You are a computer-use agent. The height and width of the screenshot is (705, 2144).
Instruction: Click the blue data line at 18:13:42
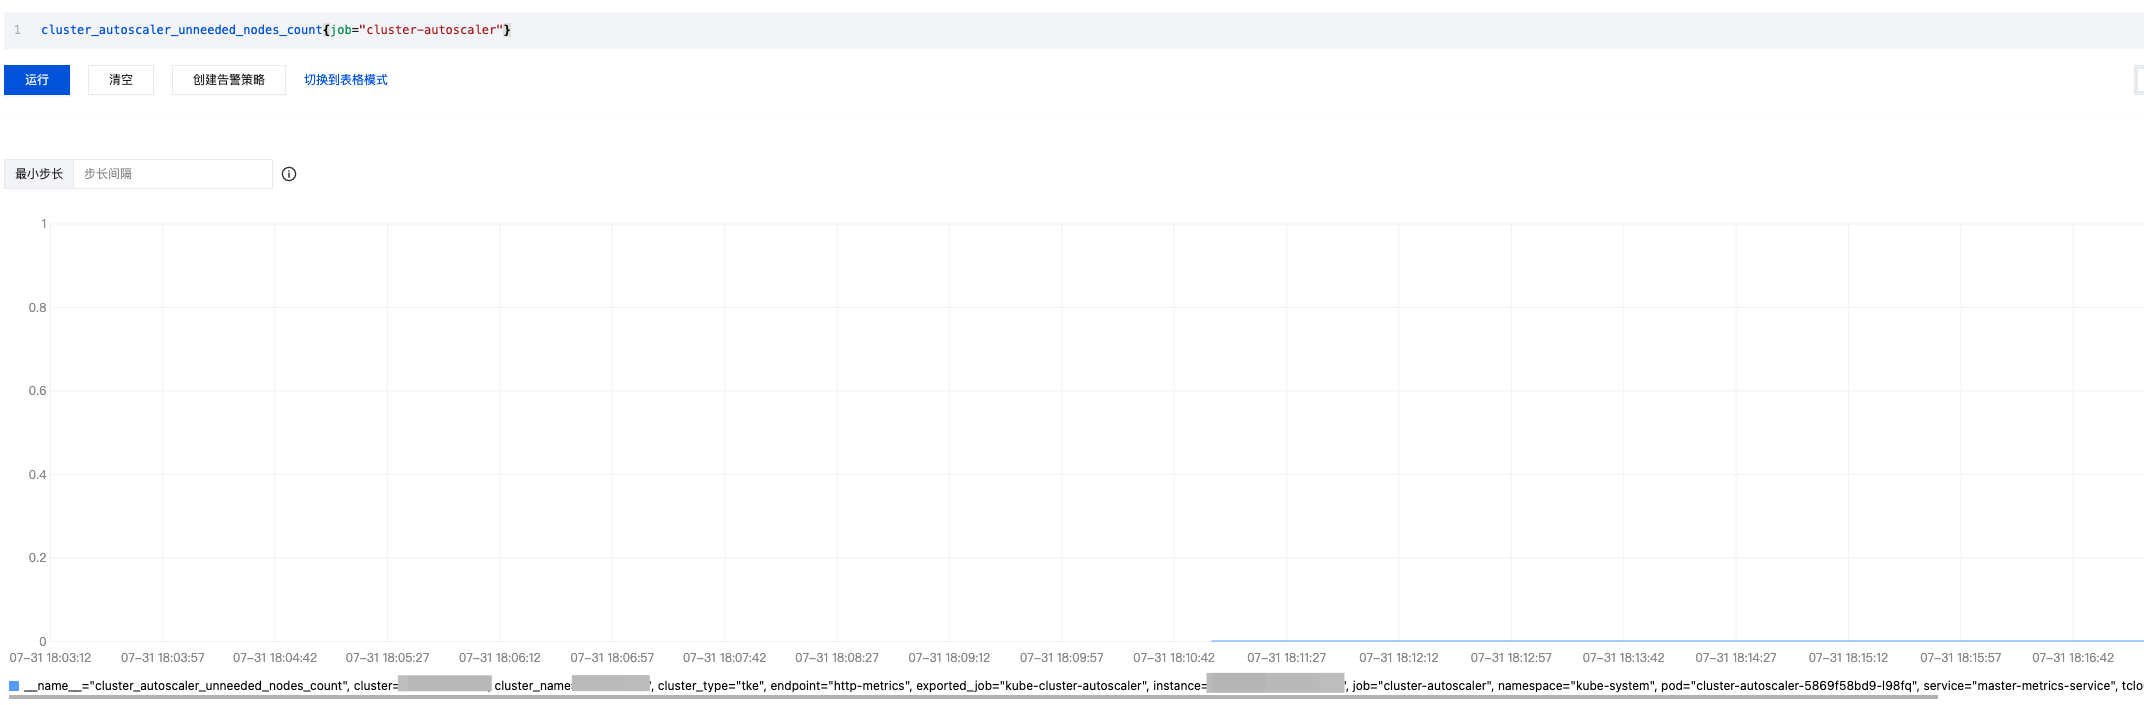click(x=1624, y=641)
